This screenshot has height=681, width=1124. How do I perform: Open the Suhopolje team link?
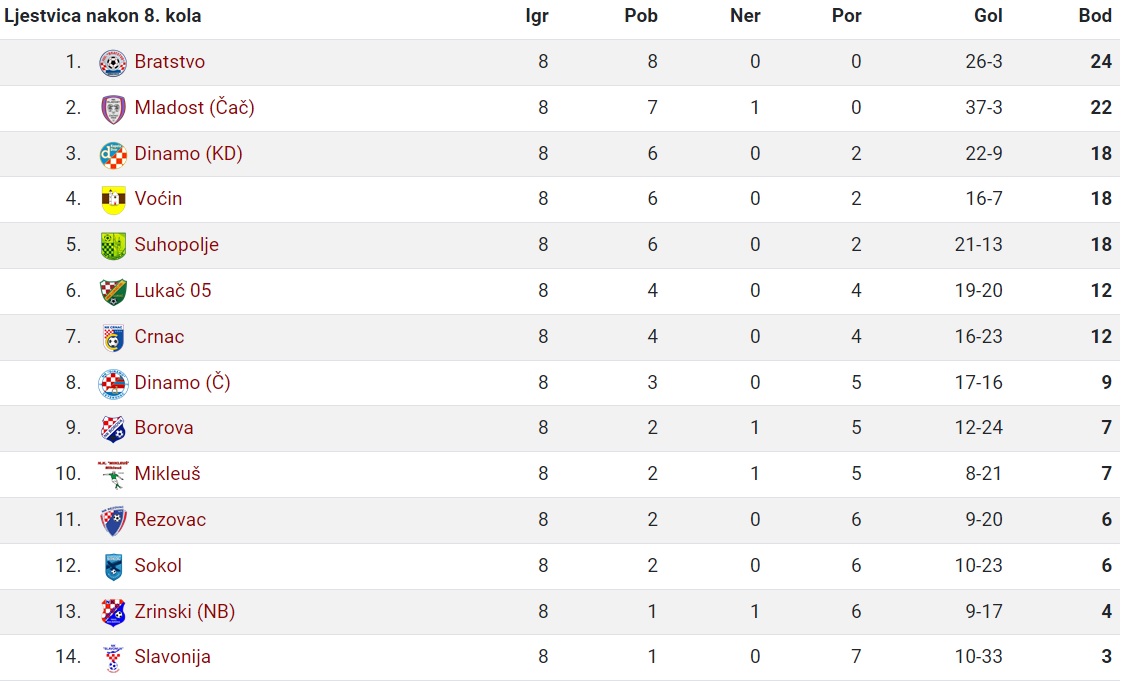pyautogui.click(x=176, y=245)
